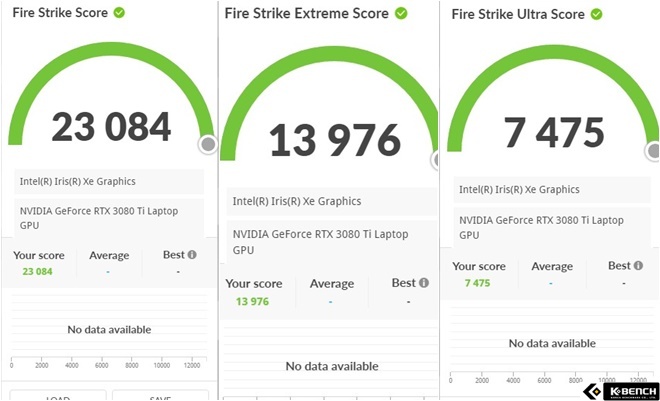
Task: Click the green 7 475 under Your score
Action: point(477,283)
